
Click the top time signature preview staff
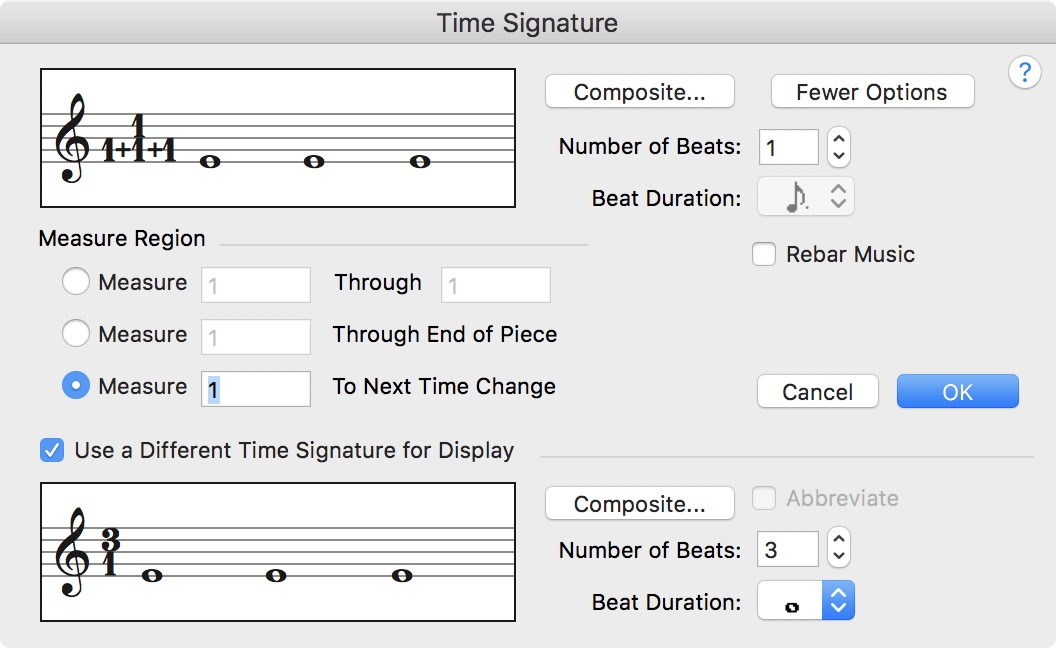coord(278,138)
